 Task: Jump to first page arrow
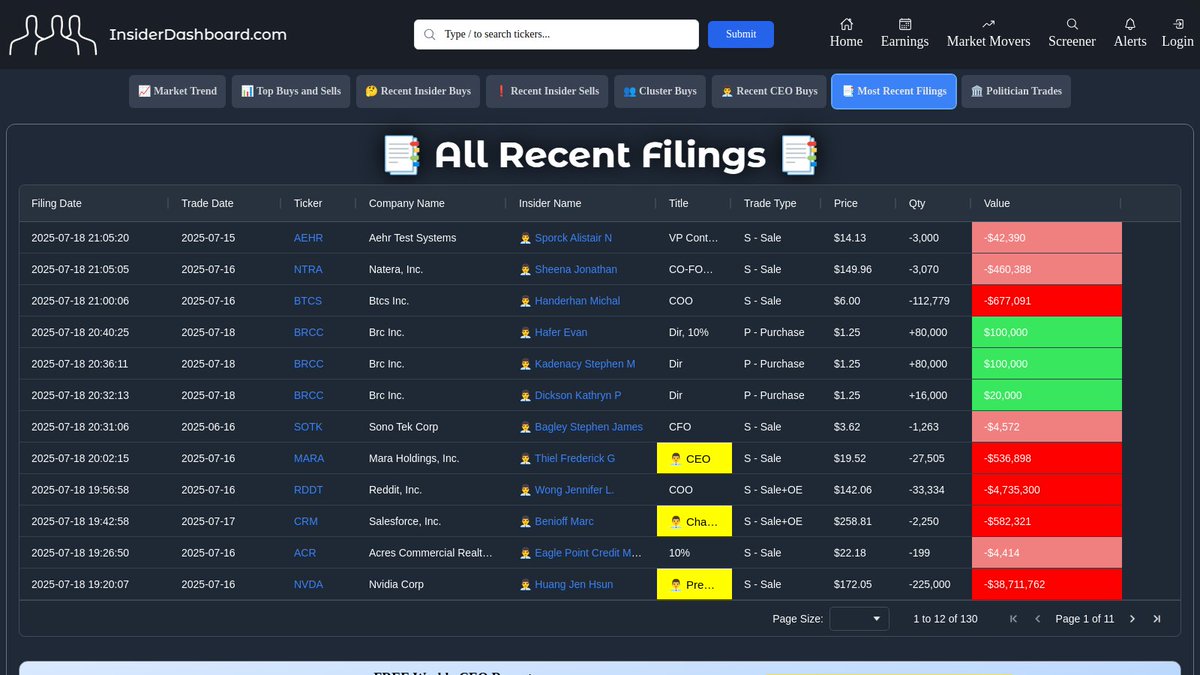1013,619
